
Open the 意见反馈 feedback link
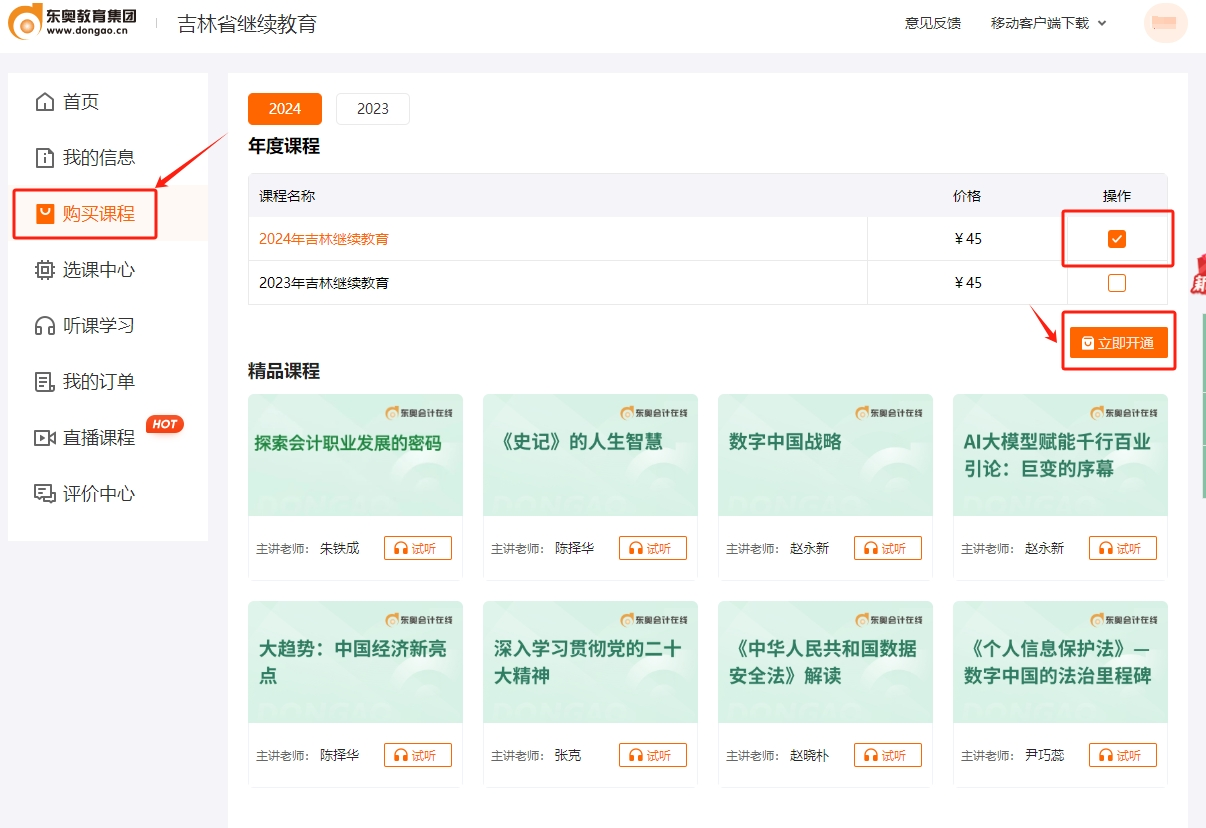click(932, 22)
